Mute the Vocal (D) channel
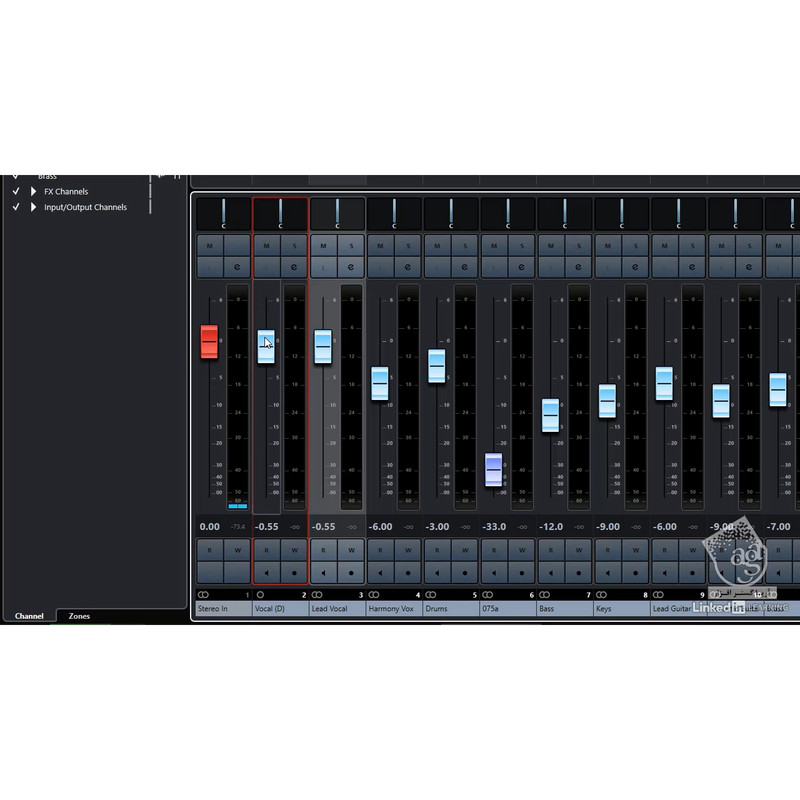This screenshot has height=800, width=800. [x=266, y=247]
